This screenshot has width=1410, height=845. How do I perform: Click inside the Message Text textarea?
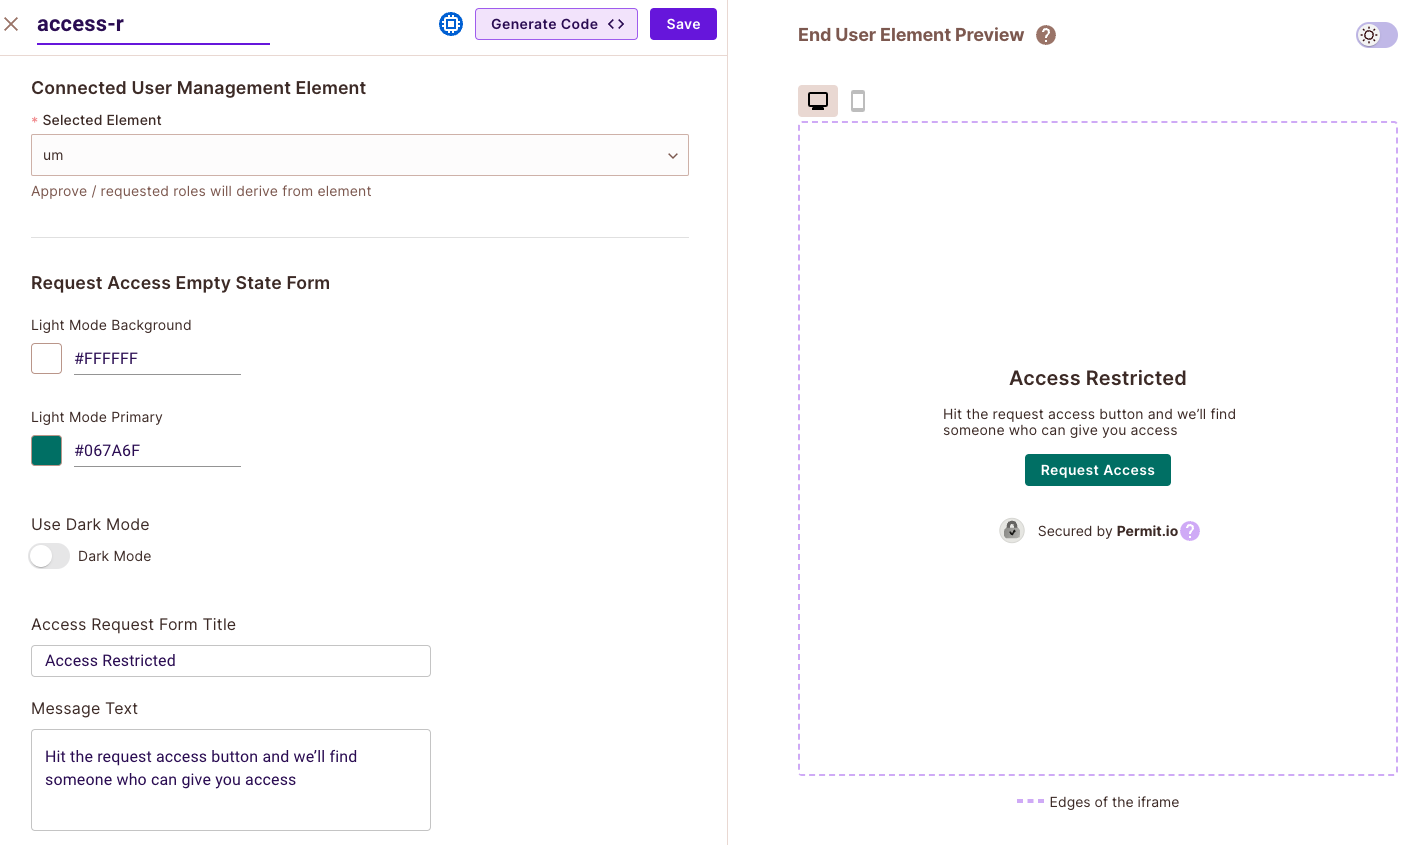pos(231,780)
